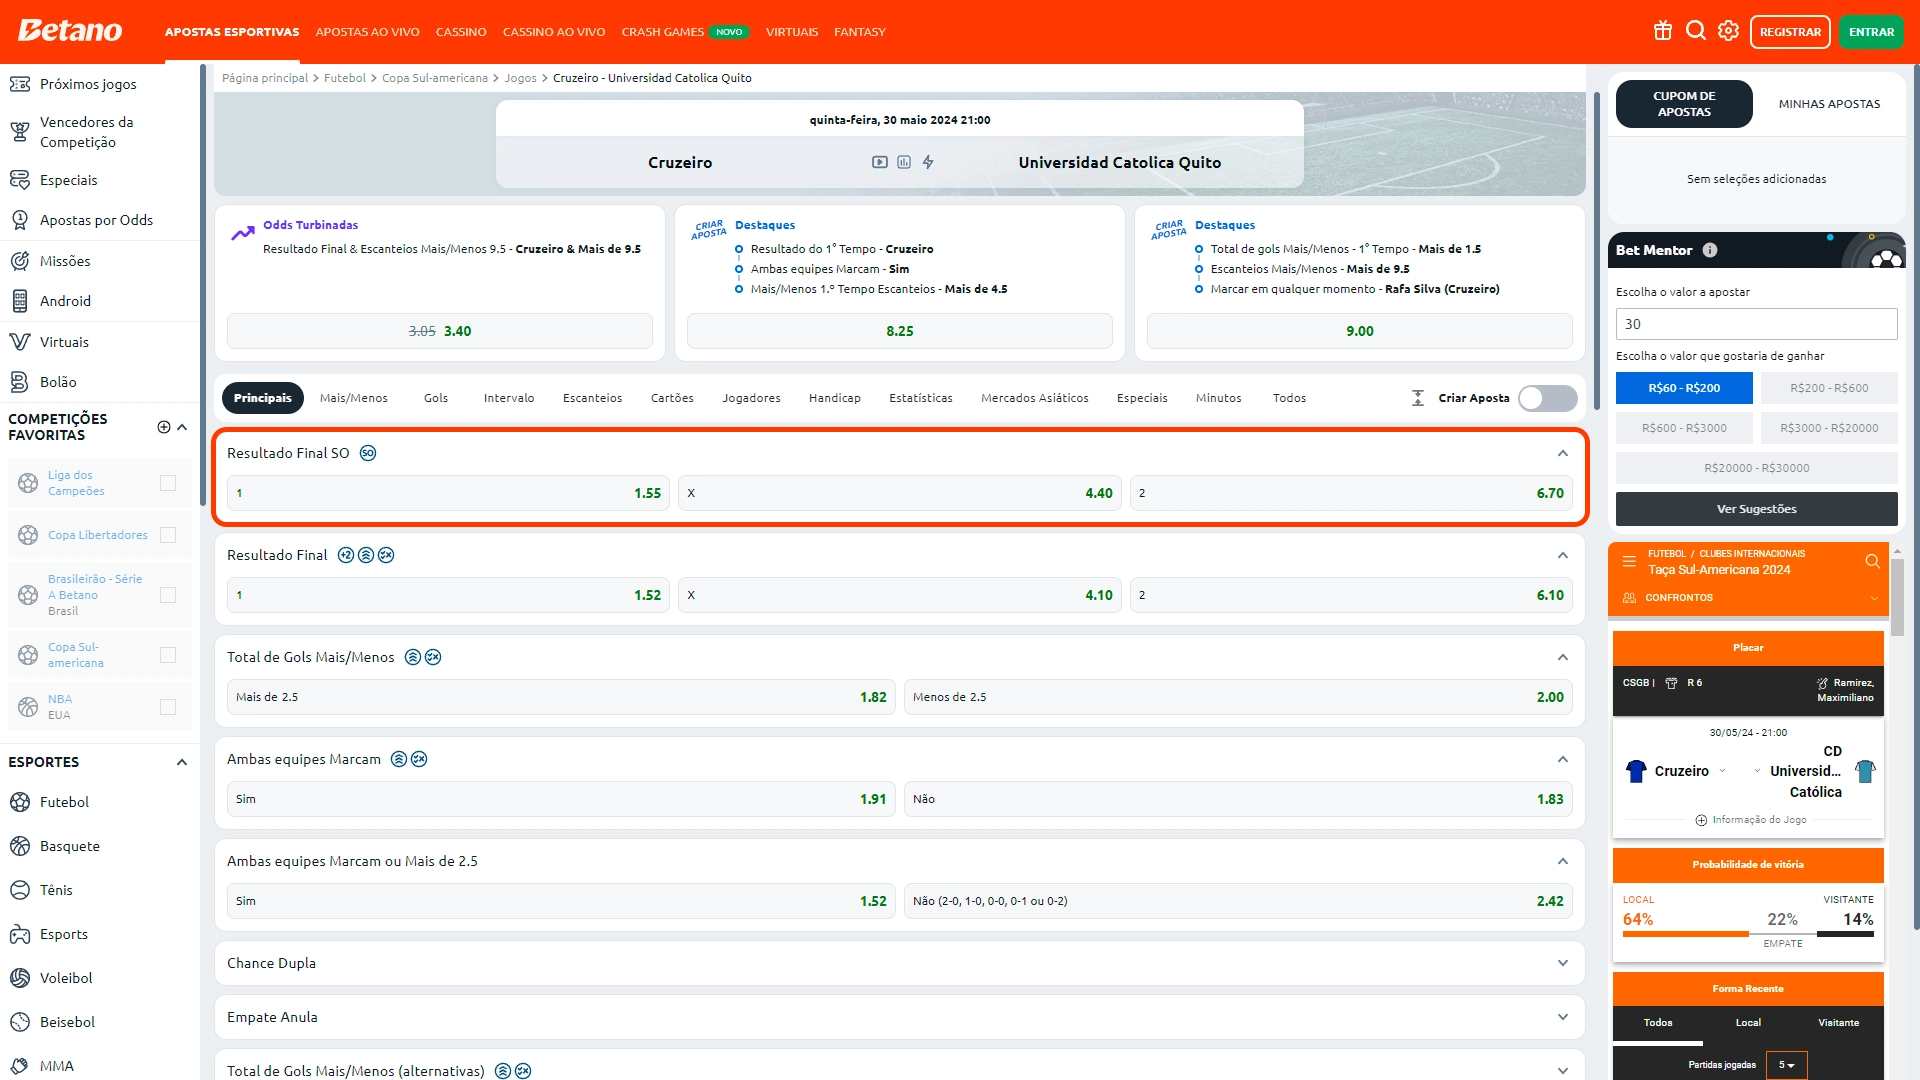Select the R$600 - R$3000 winnings range
The image size is (1920, 1080).
click(x=1684, y=428)
